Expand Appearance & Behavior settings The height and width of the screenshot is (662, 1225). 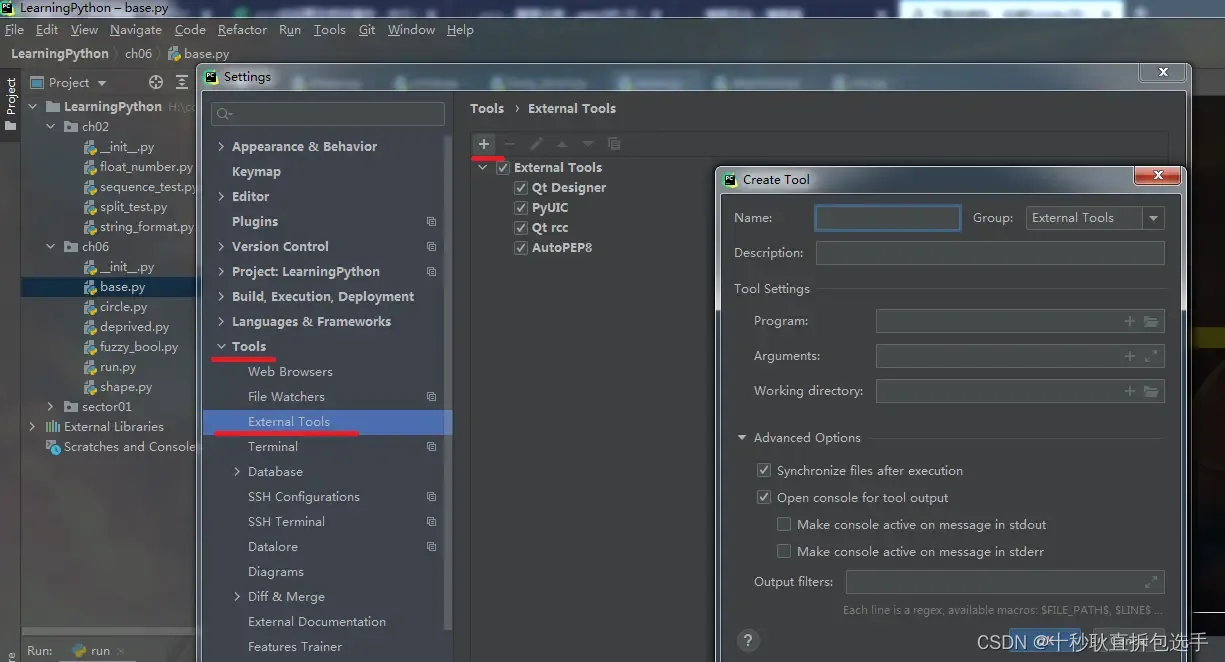(221, 147)
